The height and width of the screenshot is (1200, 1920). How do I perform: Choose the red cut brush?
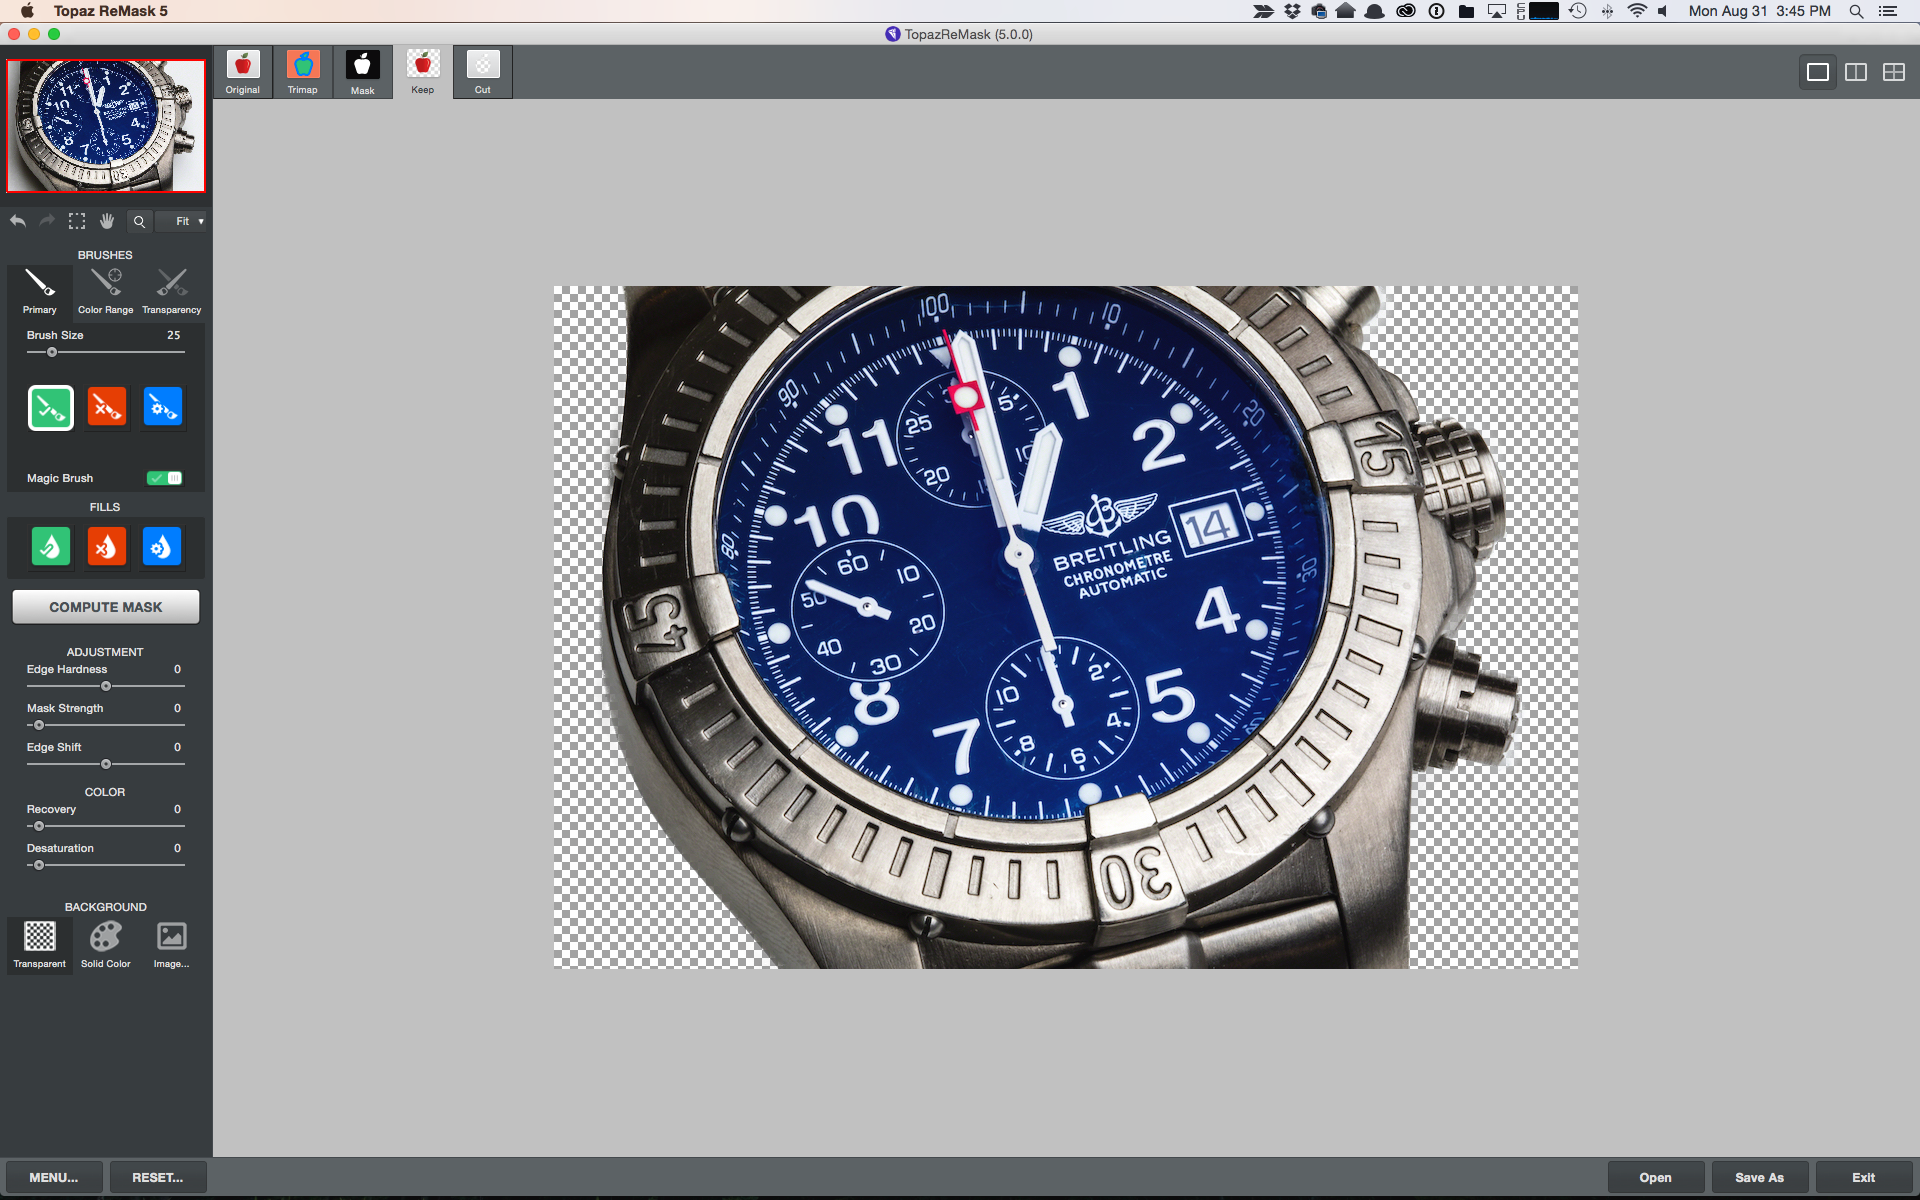tap(107, 407)
